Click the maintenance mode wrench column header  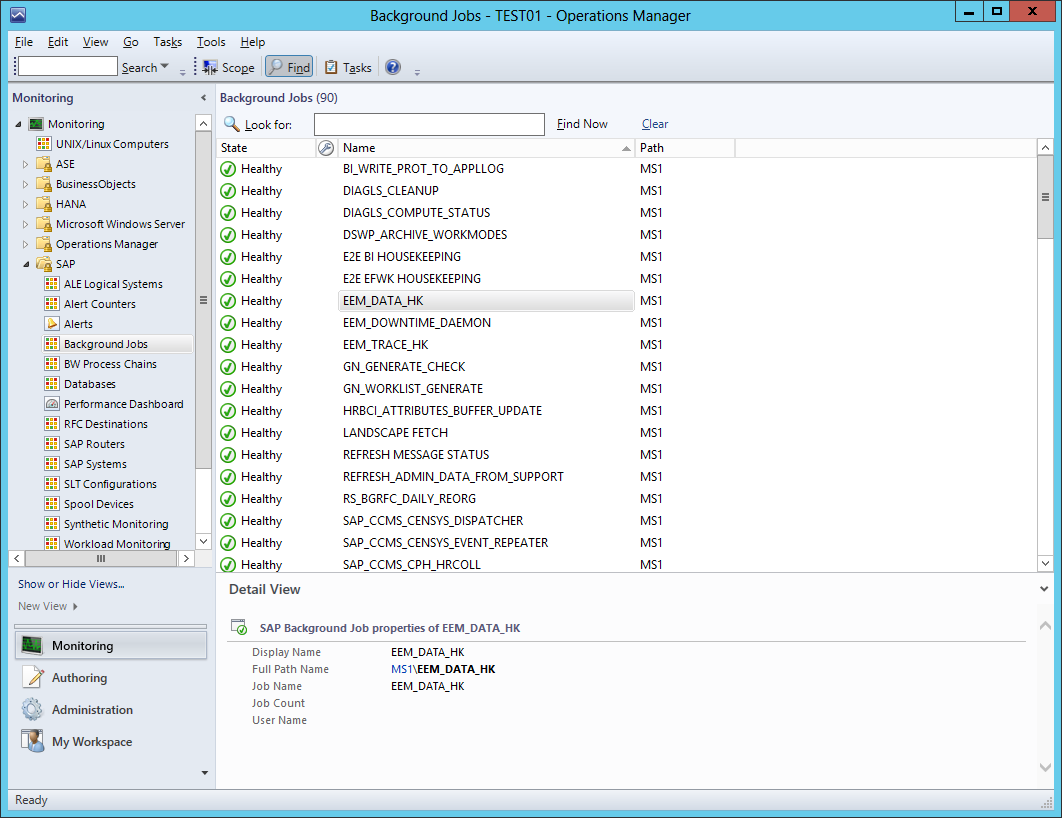326,148
